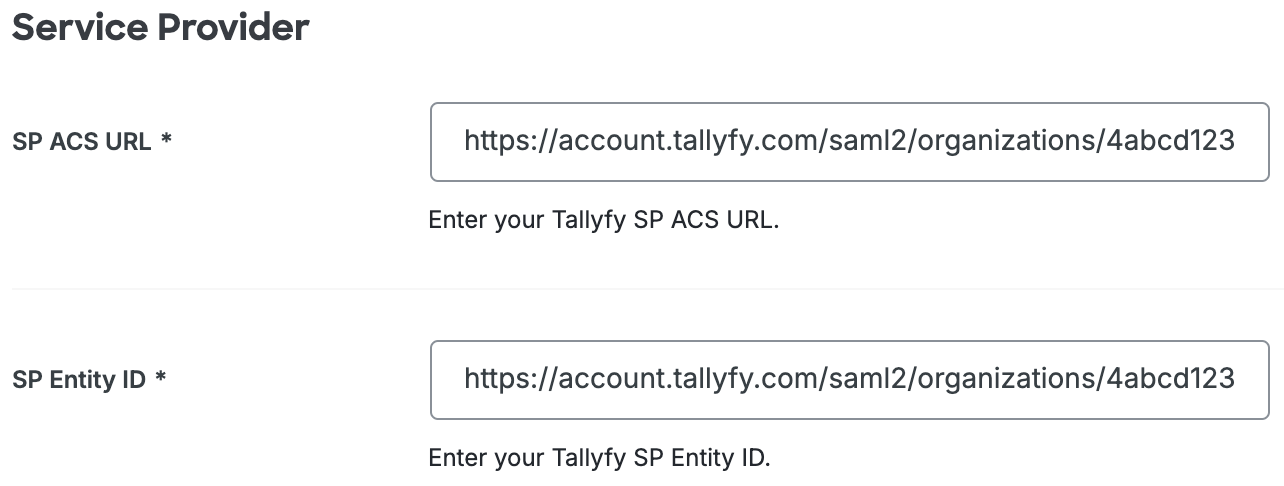1284x486 pixels.
Task: Click the 'Enter your Tallyfy SP ACS URL' hint
Action: point(603,220)
